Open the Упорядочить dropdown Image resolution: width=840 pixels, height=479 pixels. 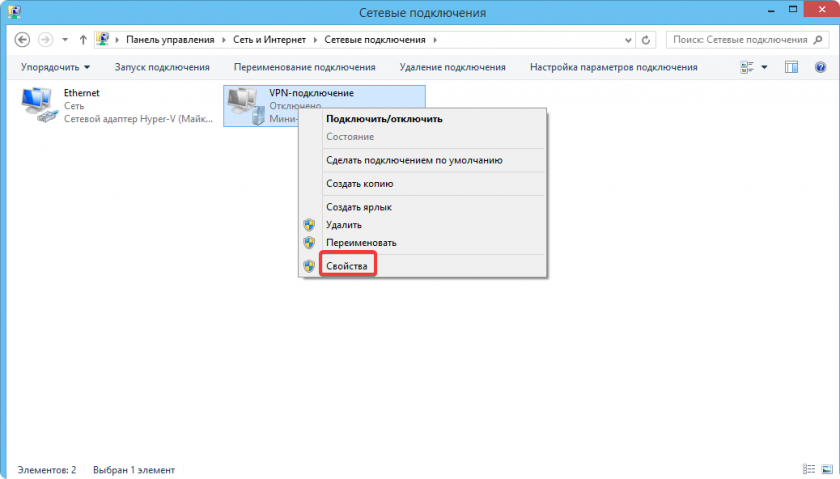tap(54, 67)
